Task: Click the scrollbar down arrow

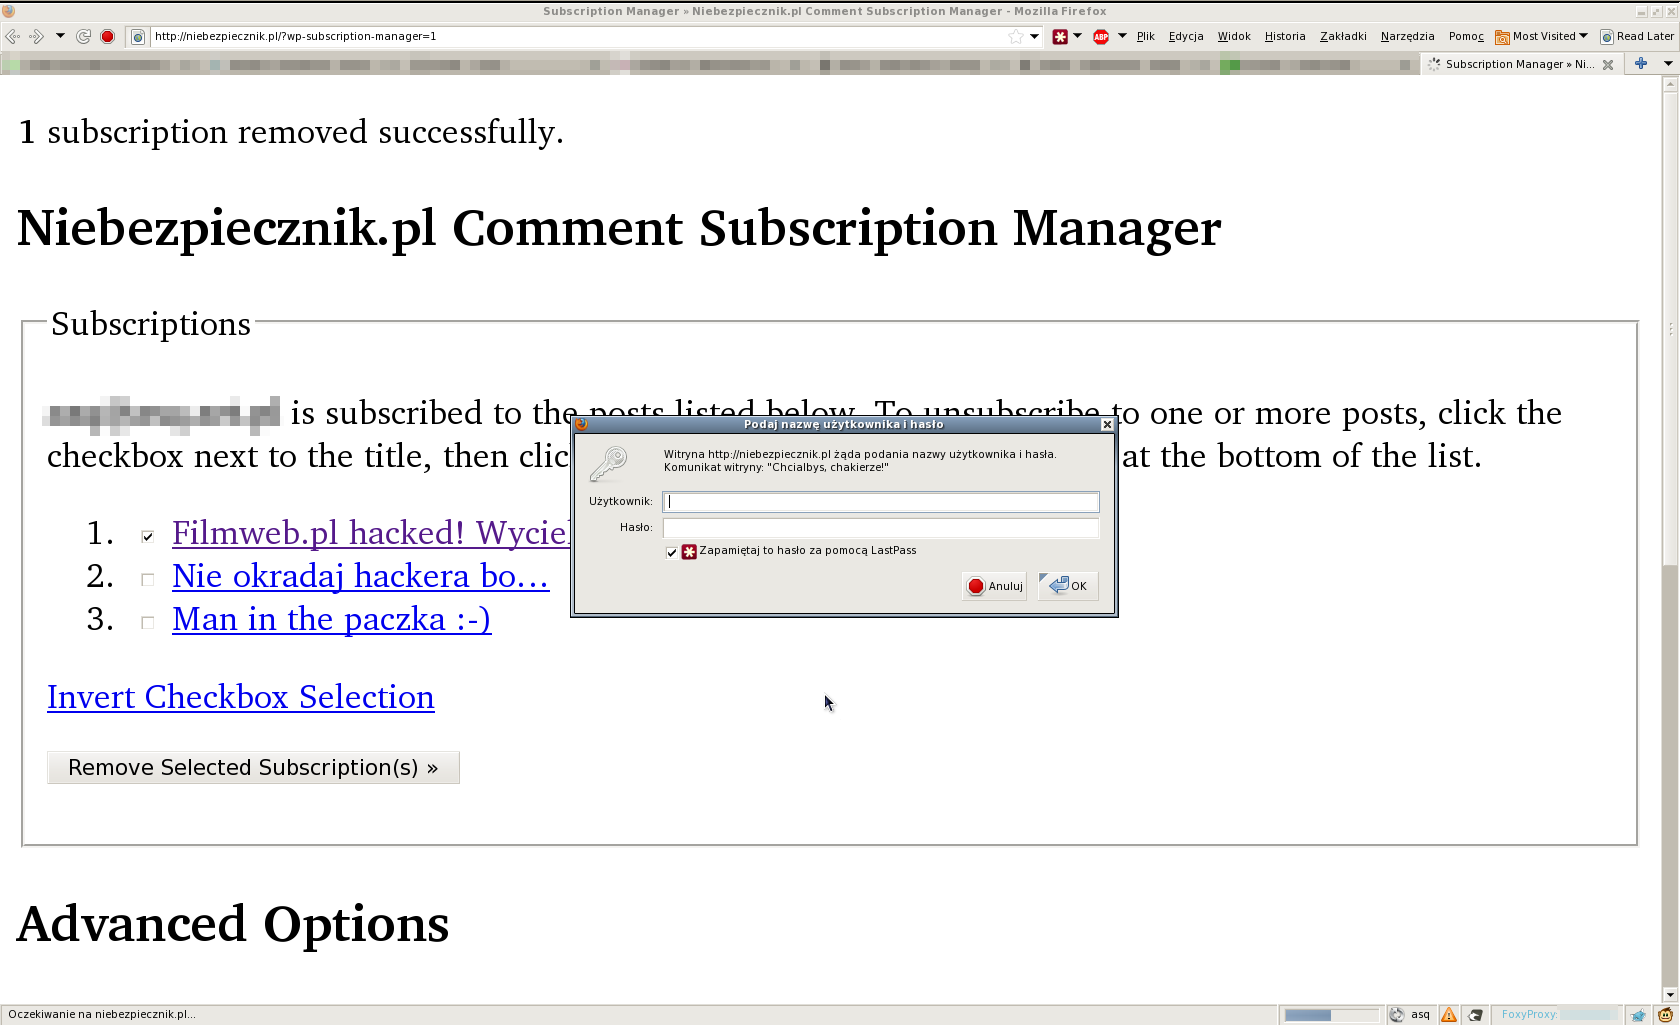Action: click(1670, 995)
